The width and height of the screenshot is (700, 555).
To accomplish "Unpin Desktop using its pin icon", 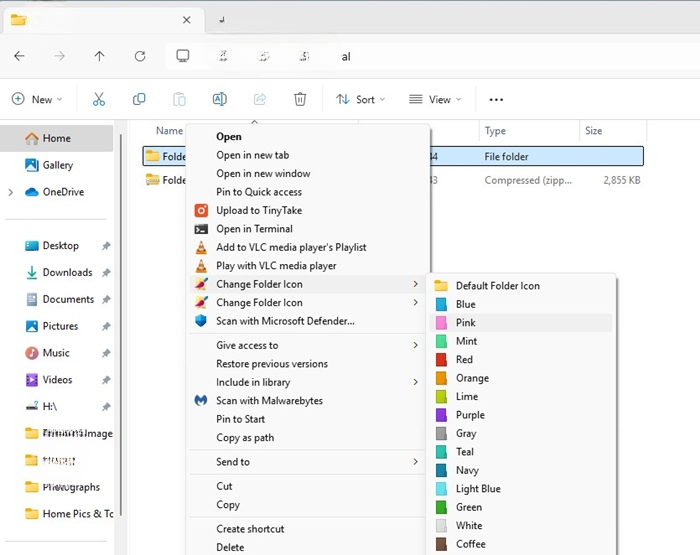I will point(106,246).
